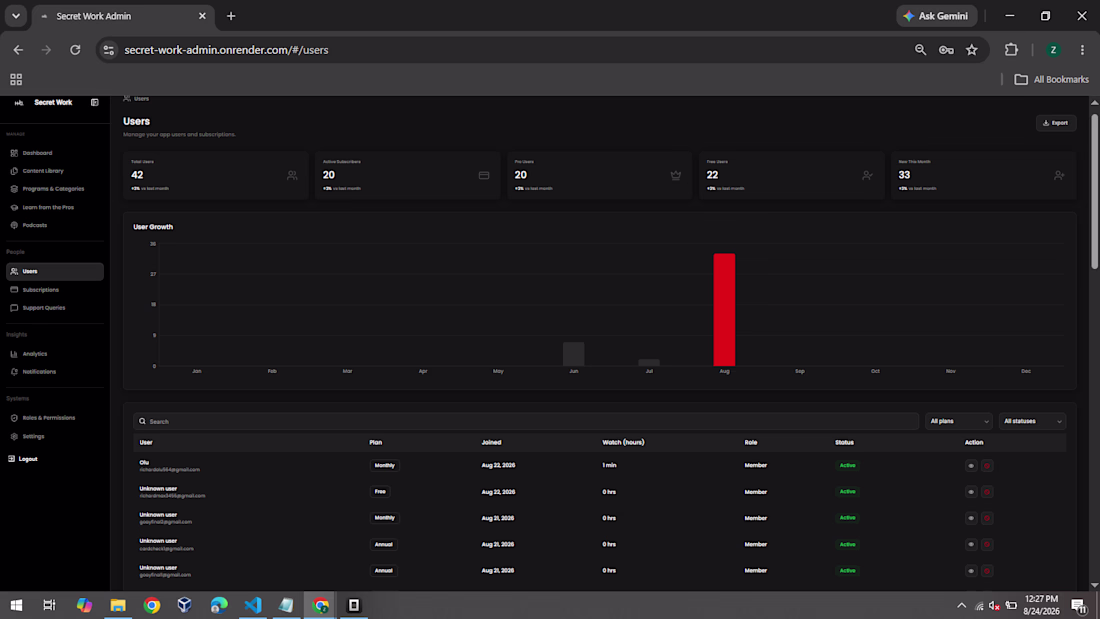Open the Chrome tab search dropdown
Screen dimensions: 1100x619
(x=15, y=16)
